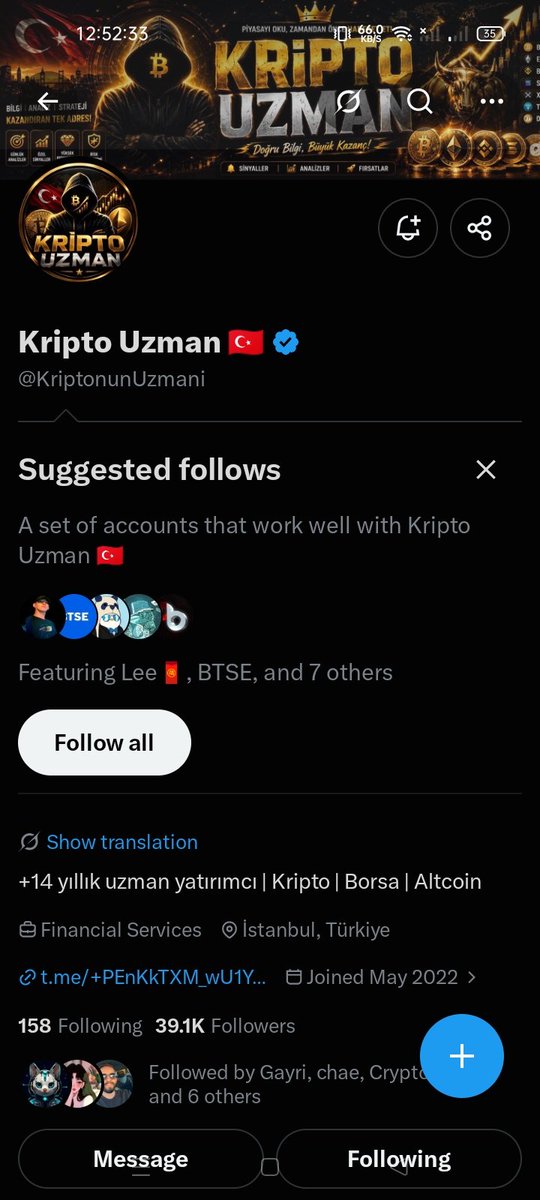Dismiss the Suggested follows panel
This screenshot has width=540, height=1200.
pos(486,469)
